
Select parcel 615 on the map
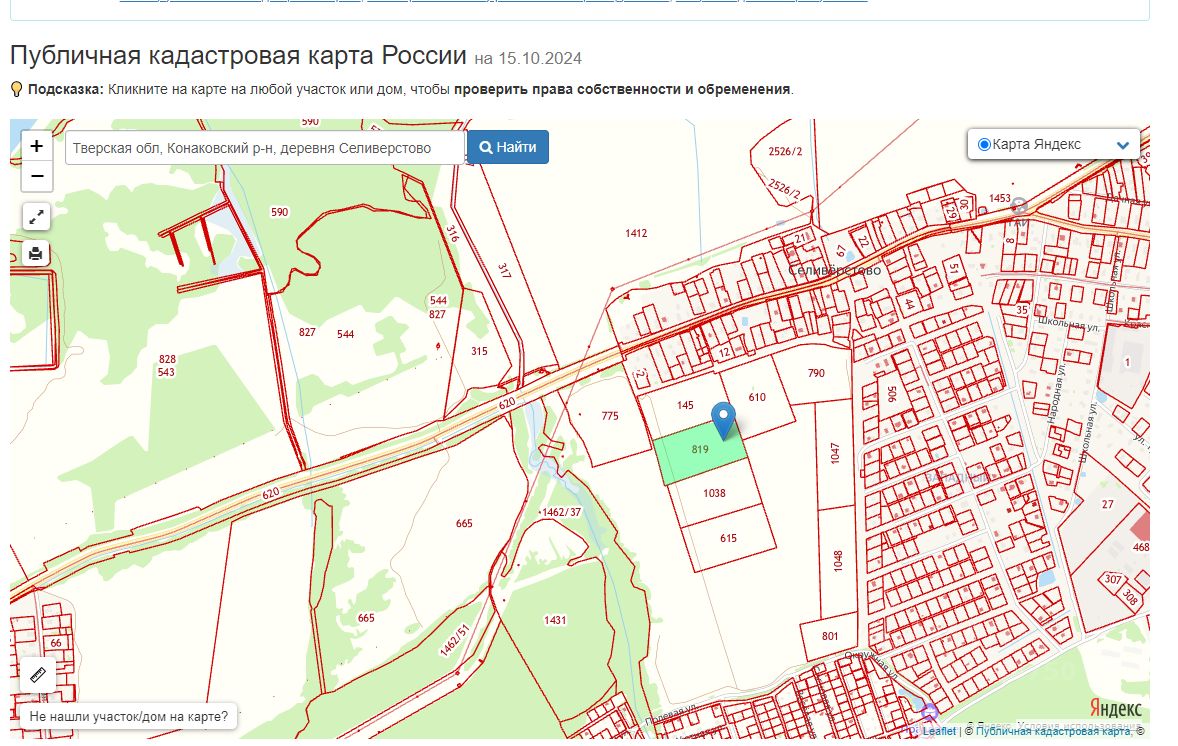728,539
